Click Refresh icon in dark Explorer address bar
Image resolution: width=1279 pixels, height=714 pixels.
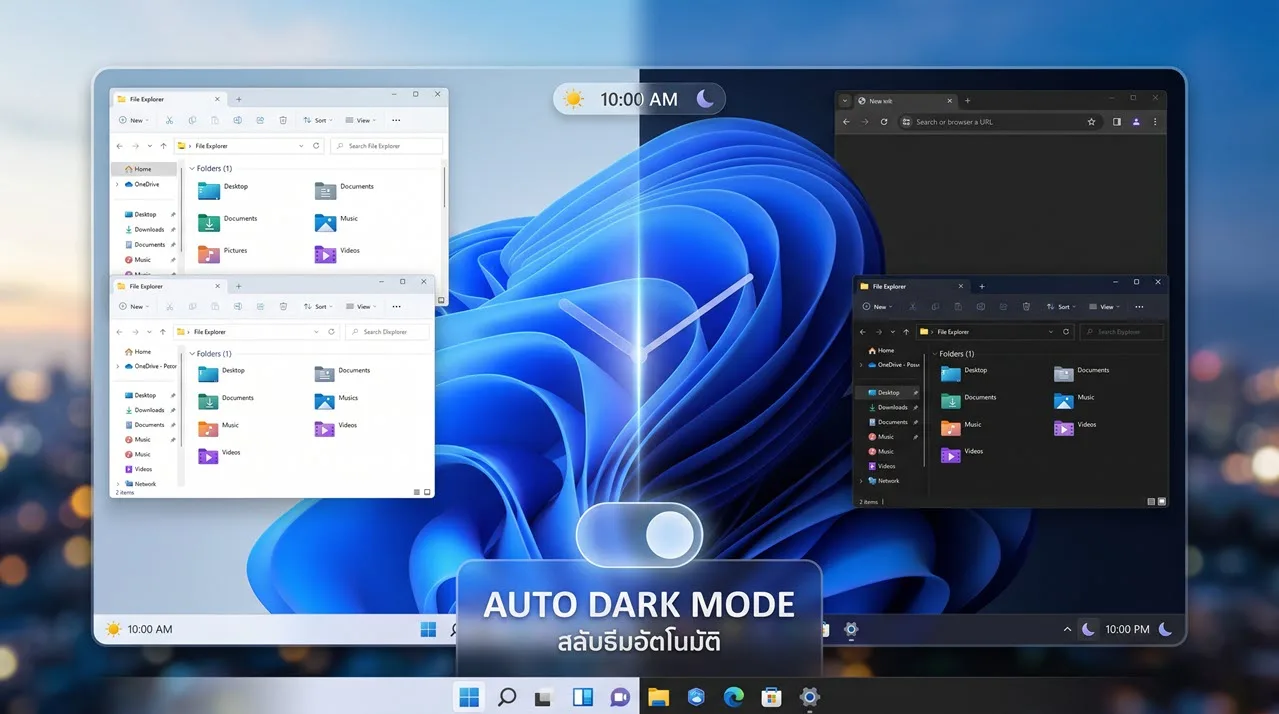[x=1066, y=332]
